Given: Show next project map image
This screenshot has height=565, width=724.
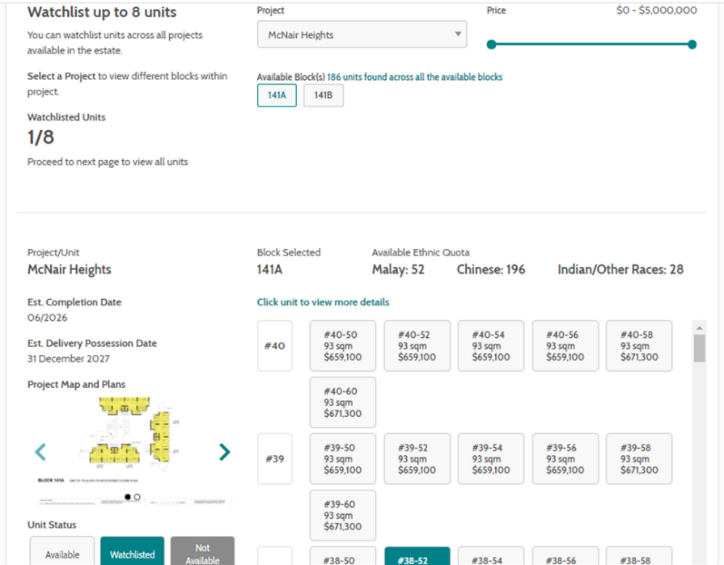Looking at the screenshot, I should (224, 452).
